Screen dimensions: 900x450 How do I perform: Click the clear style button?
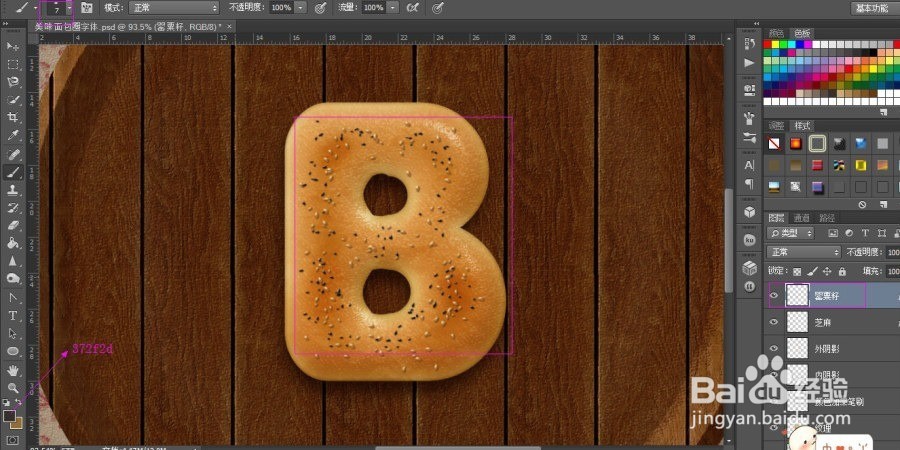(862, 204)
